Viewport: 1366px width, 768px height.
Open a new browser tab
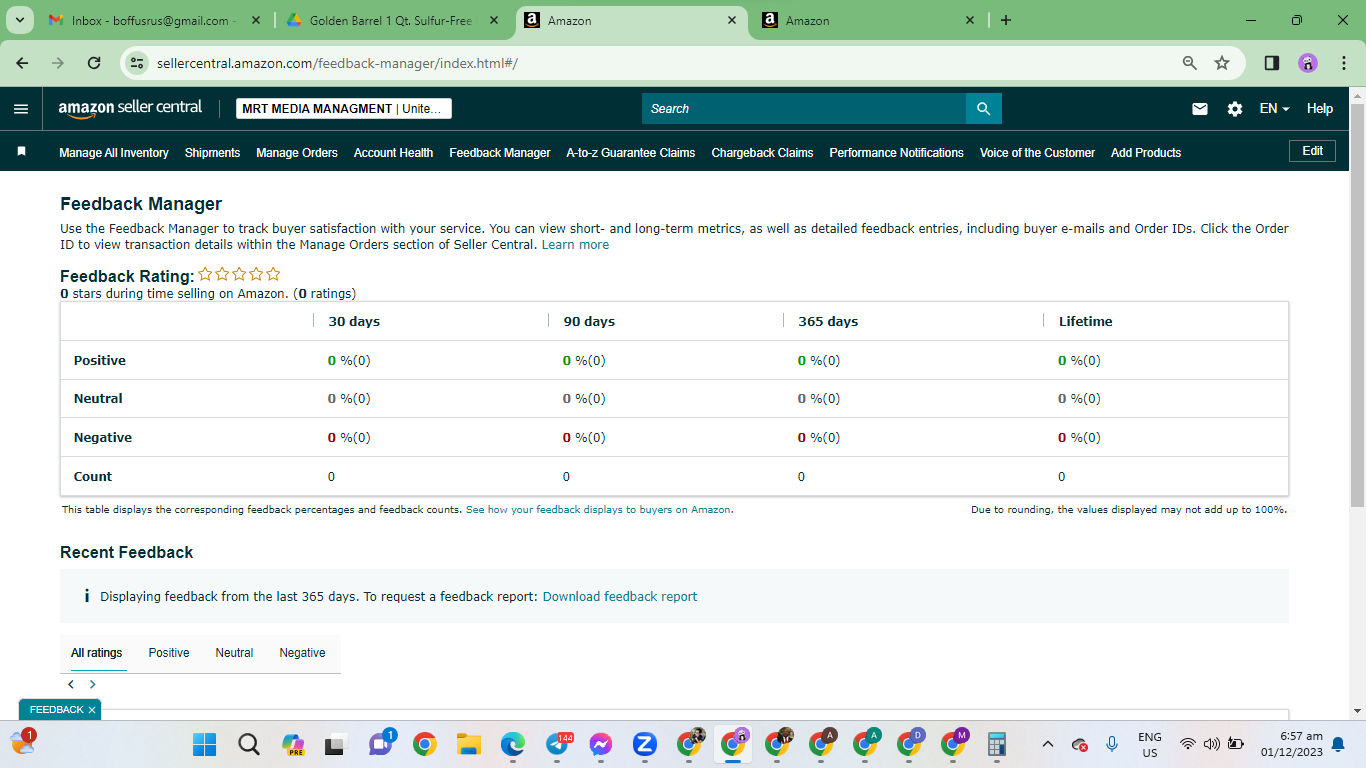pos(1006,20)
